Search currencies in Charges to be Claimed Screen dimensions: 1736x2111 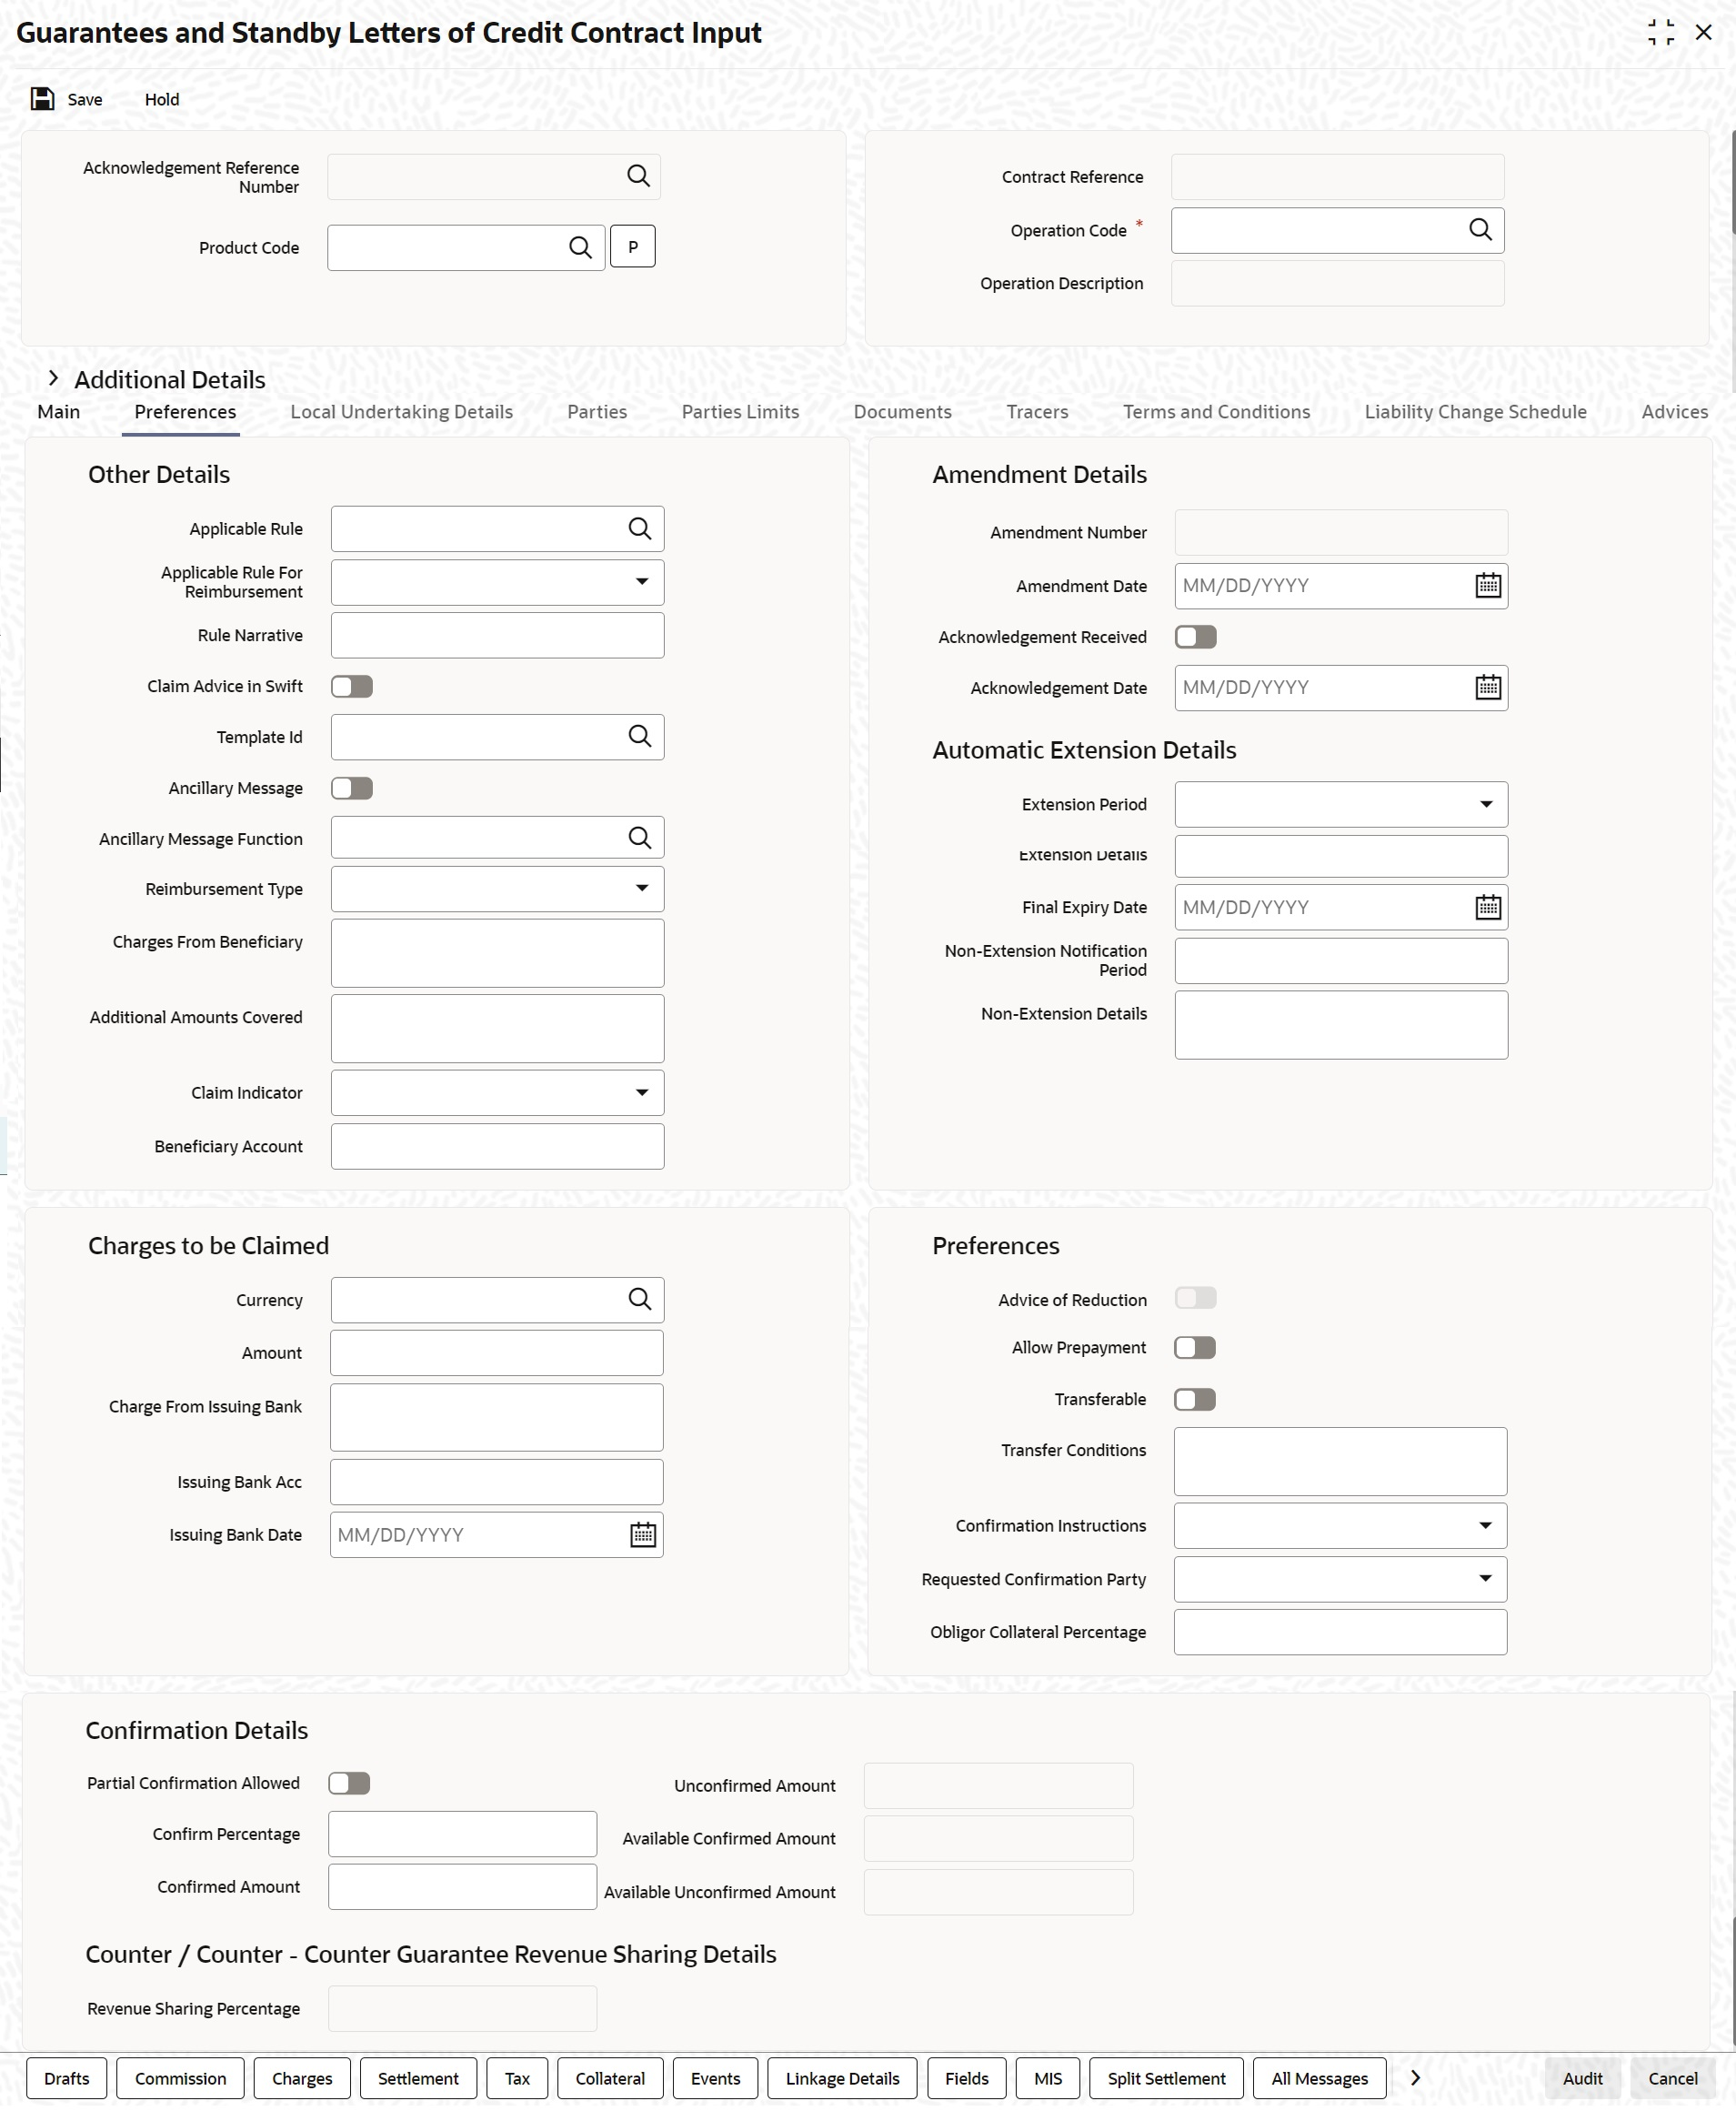[x=640, y=1300]
